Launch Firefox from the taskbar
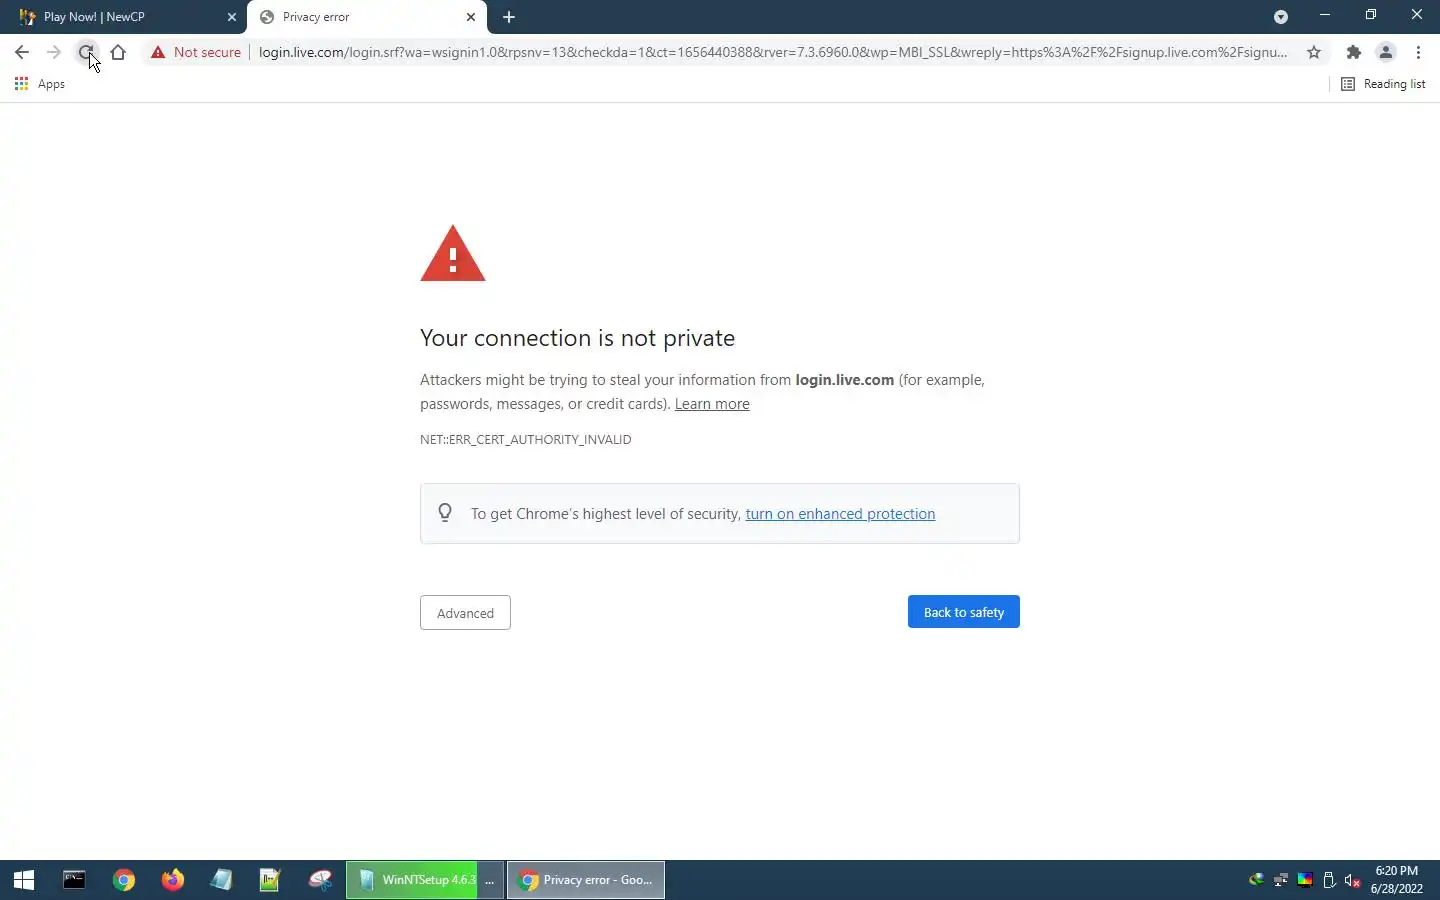Image resolution: width=1440 pixels, height=900 pixels. pos(173,880)
